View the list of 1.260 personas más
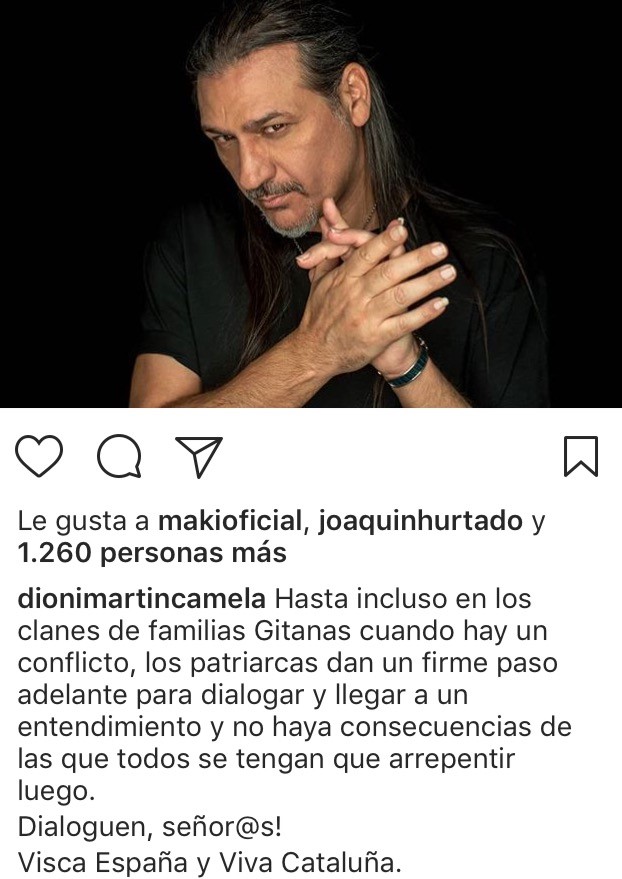The image size is (622, 879). (x=152, y=553)
